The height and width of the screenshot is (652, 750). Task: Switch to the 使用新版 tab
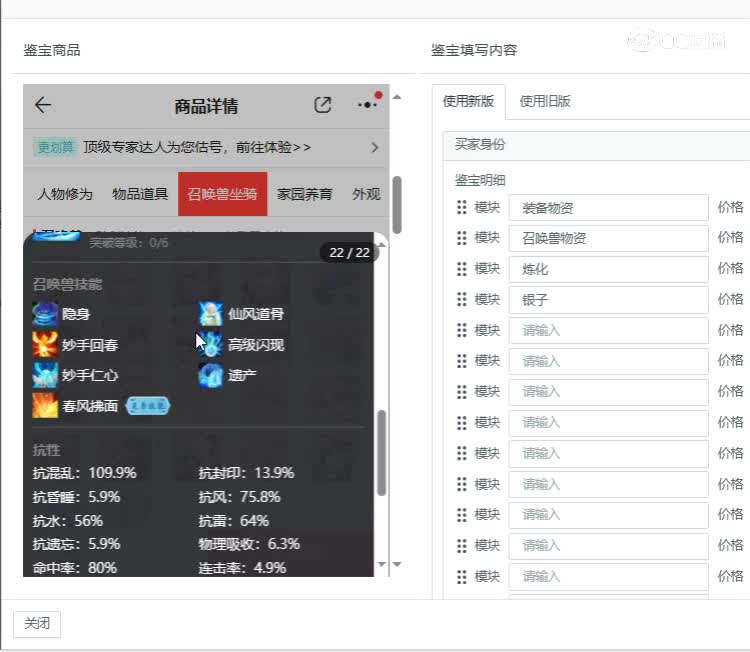(468, 101)
